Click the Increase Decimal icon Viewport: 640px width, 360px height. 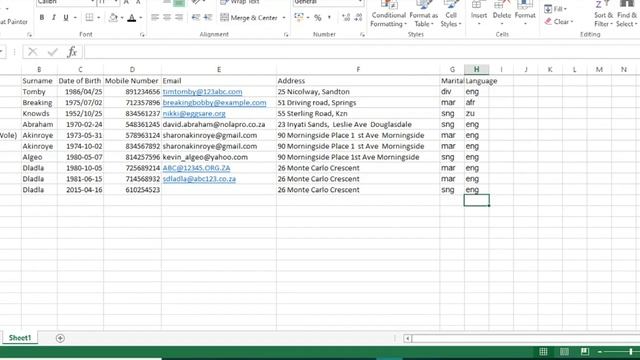coord(346,18)
